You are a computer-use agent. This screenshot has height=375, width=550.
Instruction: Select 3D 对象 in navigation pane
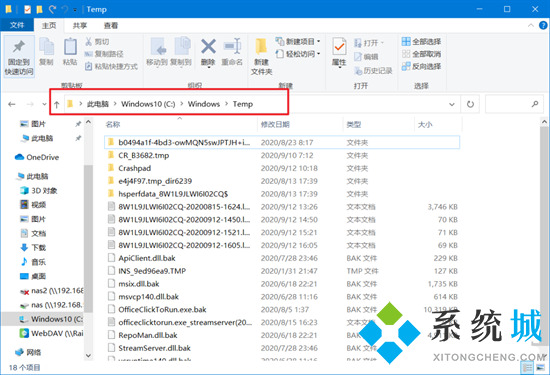pos(39,190)
